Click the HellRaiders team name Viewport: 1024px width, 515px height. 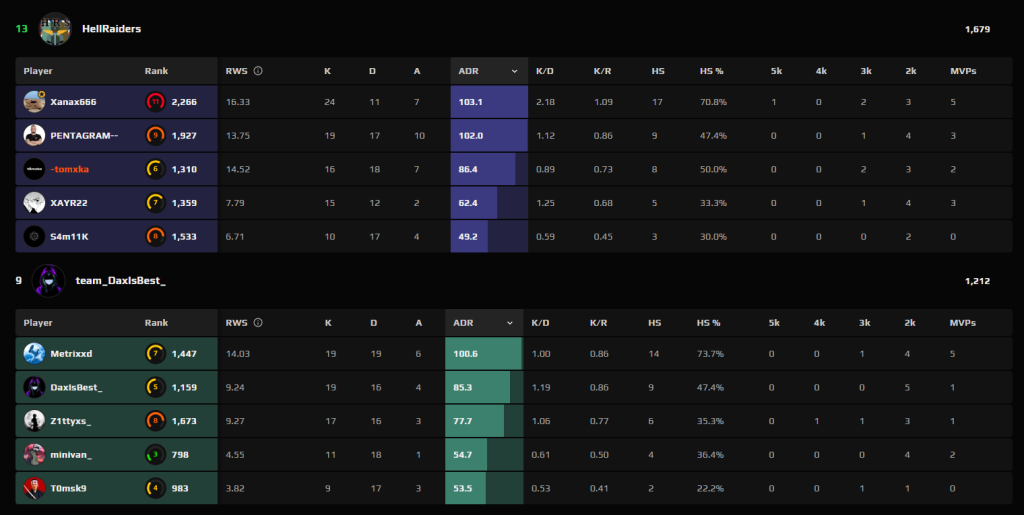click(x=111, y=29)
